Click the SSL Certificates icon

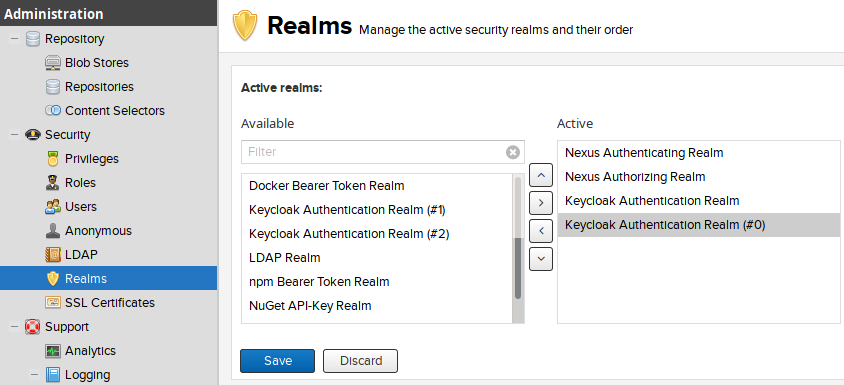tap(52, 303)
